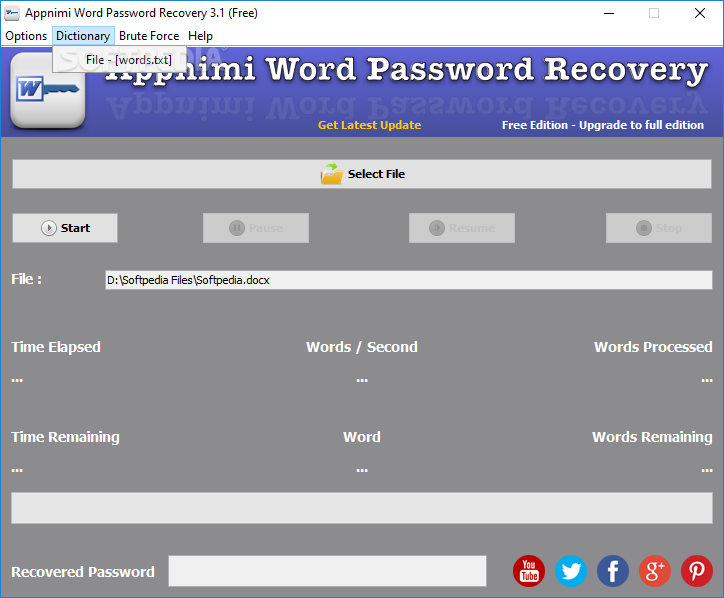The height and width of the screenshot is (598, 724).
Task: Click the Words Remaining label
Action: [x=652, y=437]
